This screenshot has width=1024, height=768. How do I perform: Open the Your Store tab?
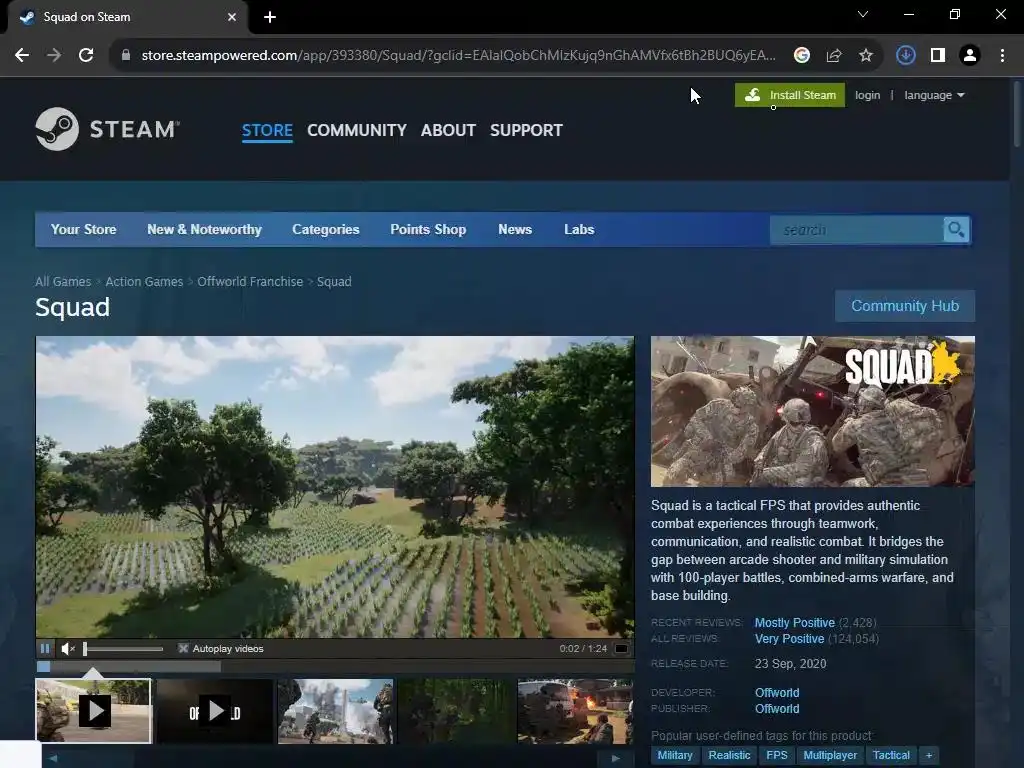[x=84, y=229]
